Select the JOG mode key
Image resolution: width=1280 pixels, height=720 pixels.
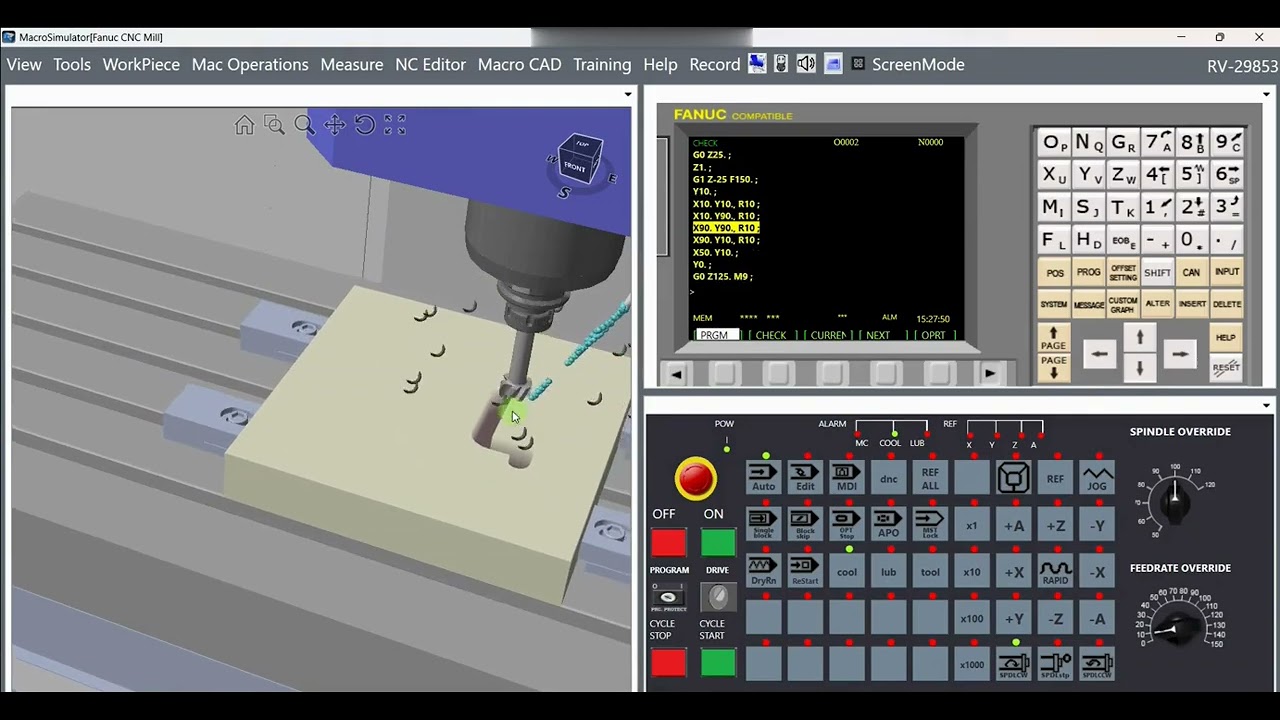pyautogui.click(x=1097, y=478)
